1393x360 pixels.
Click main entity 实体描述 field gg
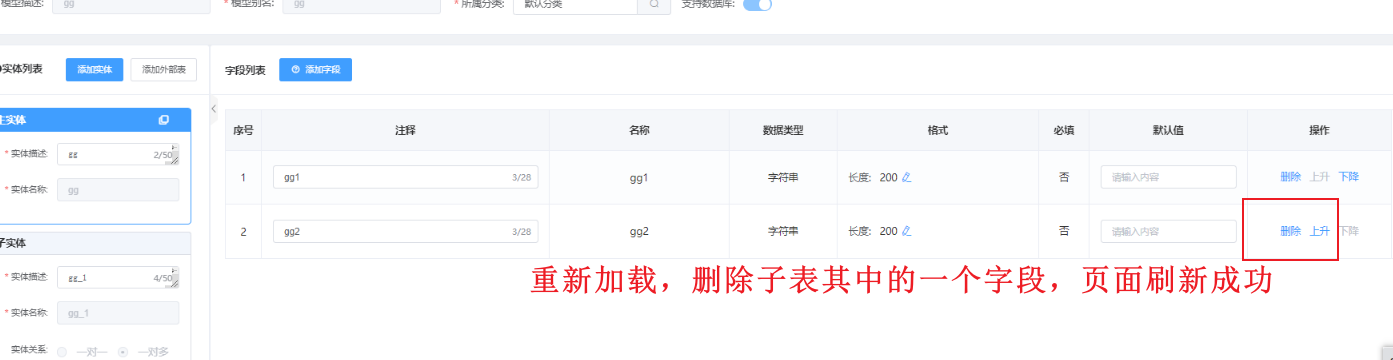(118, 155)
